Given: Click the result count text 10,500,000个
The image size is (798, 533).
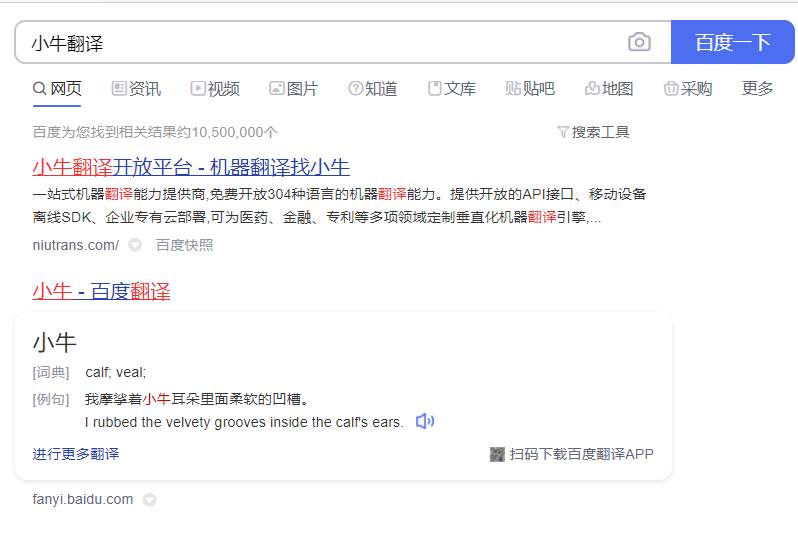Looking at the screenshot, I should [x=235, y=132].
